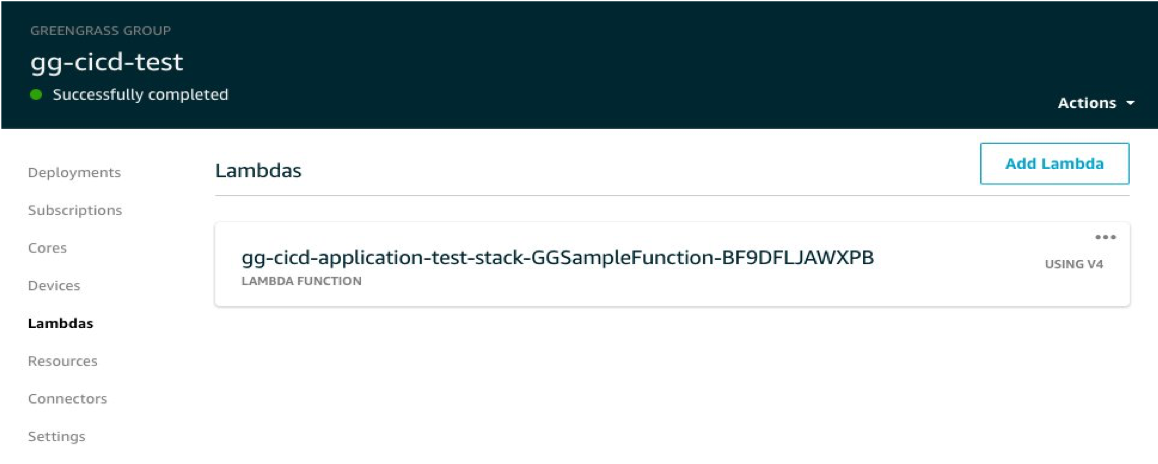Click the caret arrow beside Actions
The height and width of the screenshot is (464, 1158).
pos(1130,104)
